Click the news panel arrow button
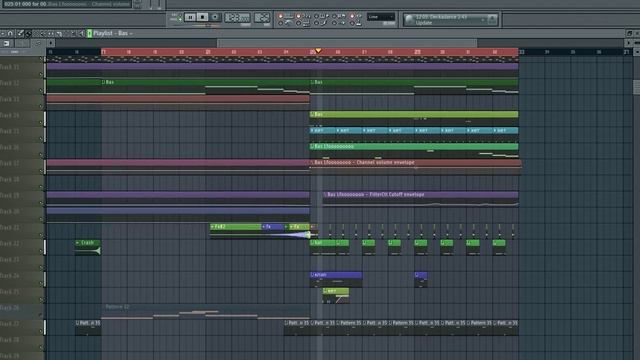 pyautogui.click(x=492, y=19)
